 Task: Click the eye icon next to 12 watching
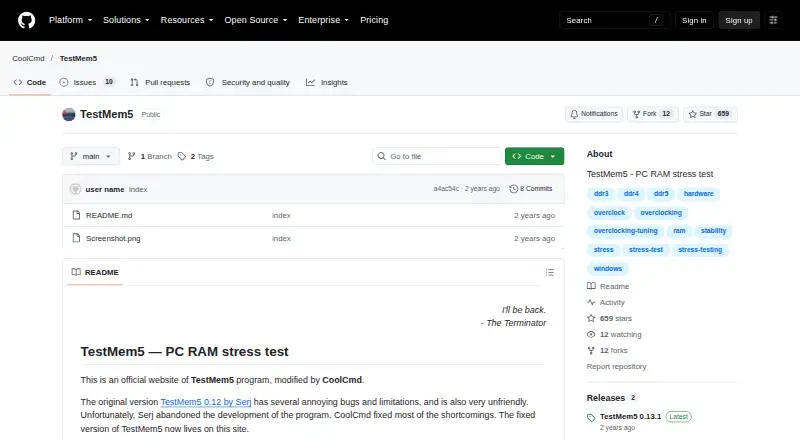tap(591, 334)
